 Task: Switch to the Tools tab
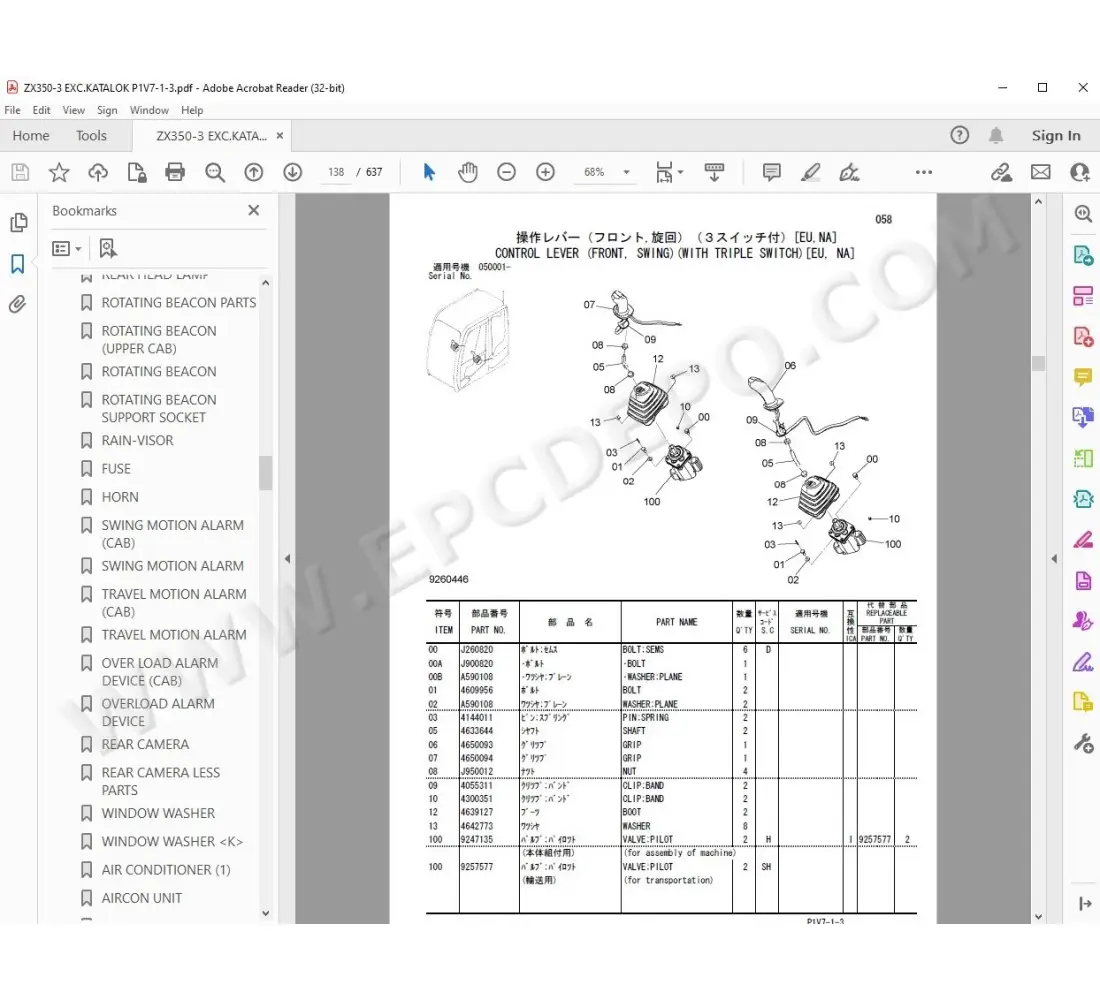tap(91, 135)
